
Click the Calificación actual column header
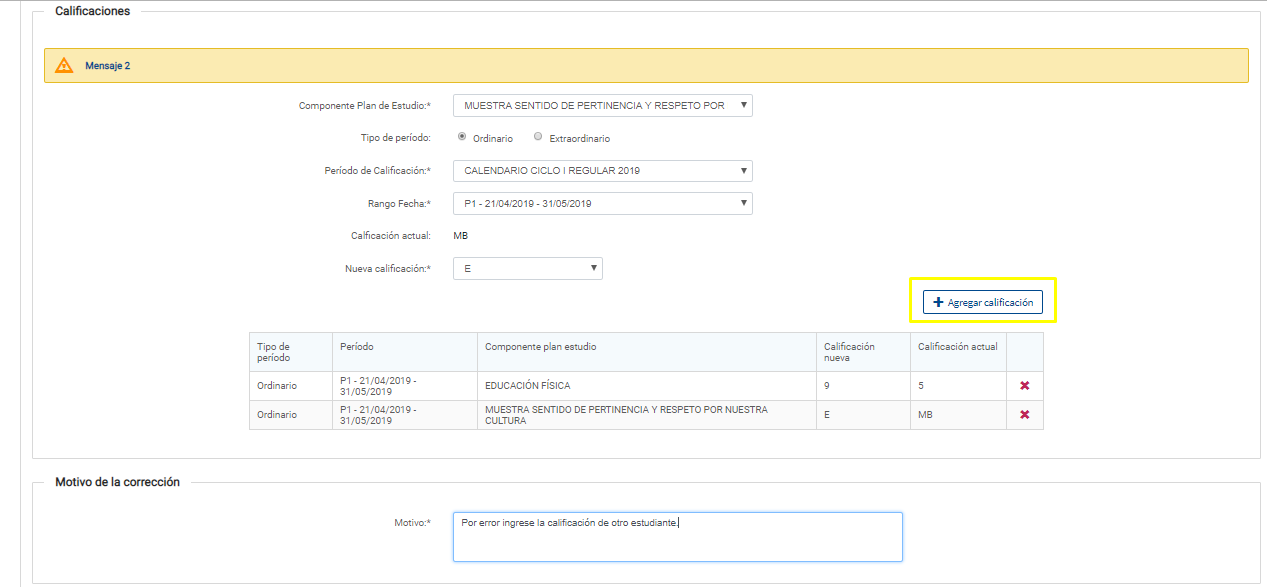coord(957,347)
